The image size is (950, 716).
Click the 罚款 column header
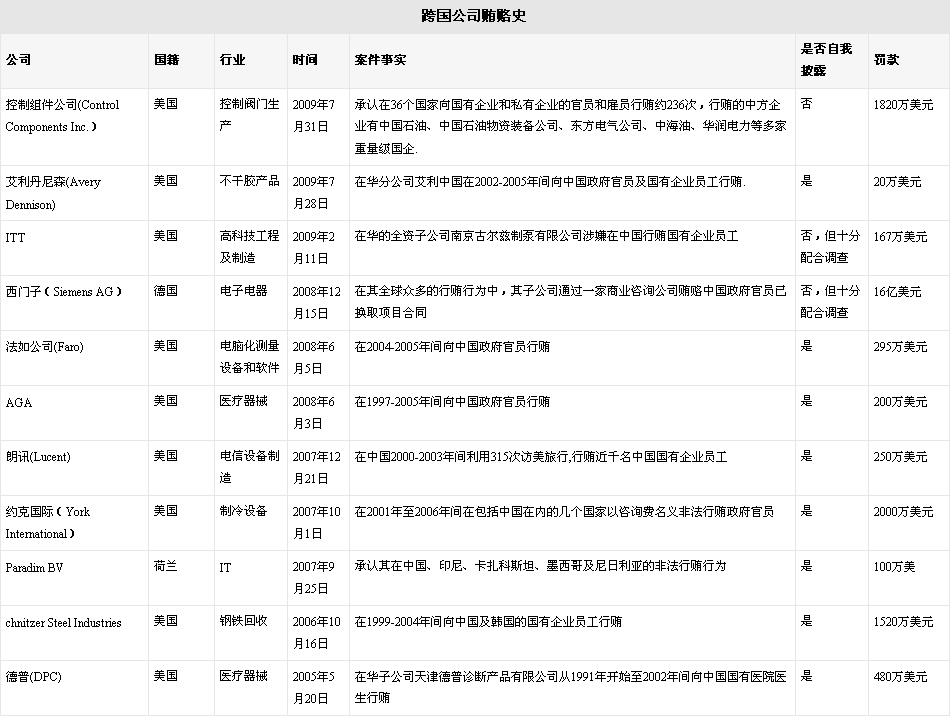click(x=886, y=60)
